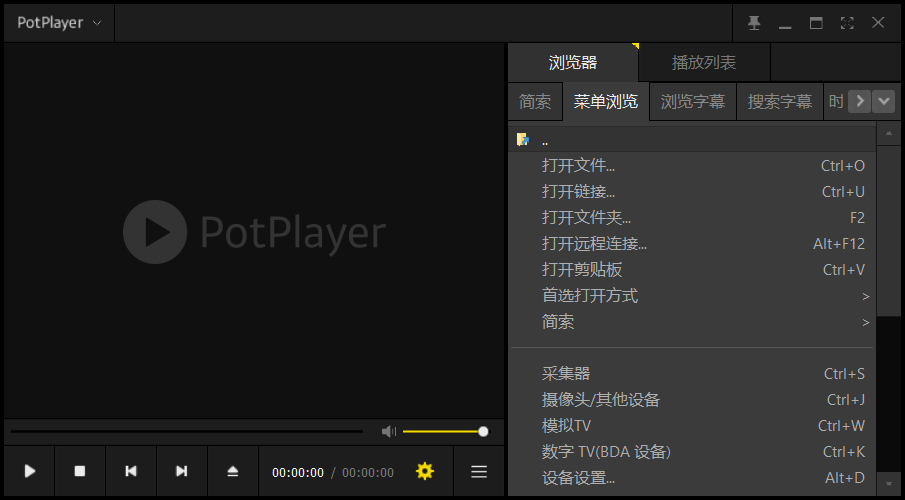Choose 设备设置... menu entry

692,477
